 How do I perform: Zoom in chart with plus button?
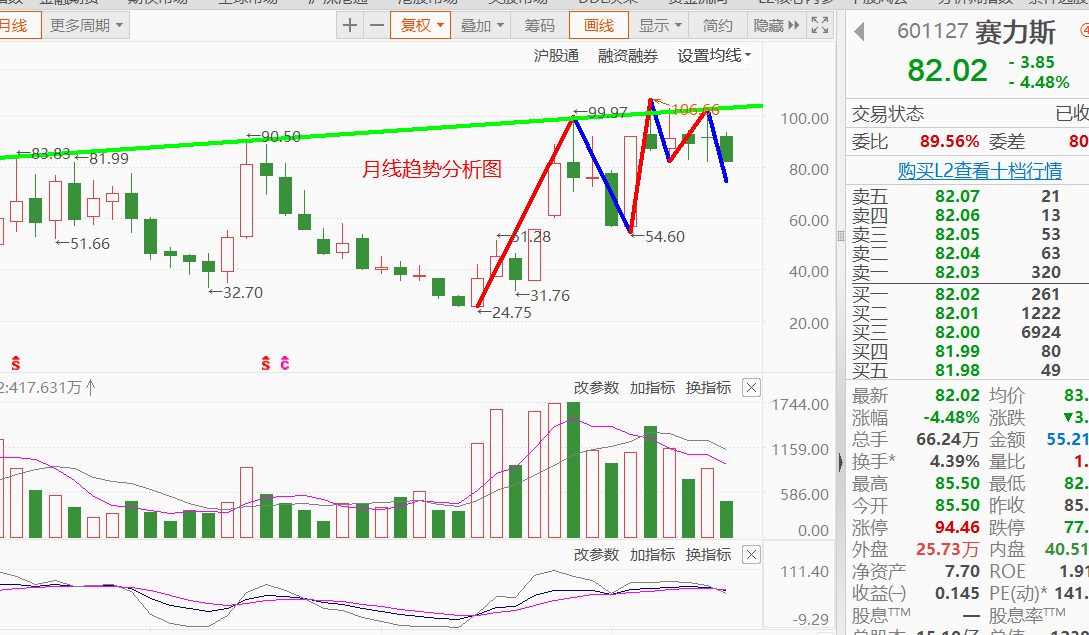click(x=350, y=26)
